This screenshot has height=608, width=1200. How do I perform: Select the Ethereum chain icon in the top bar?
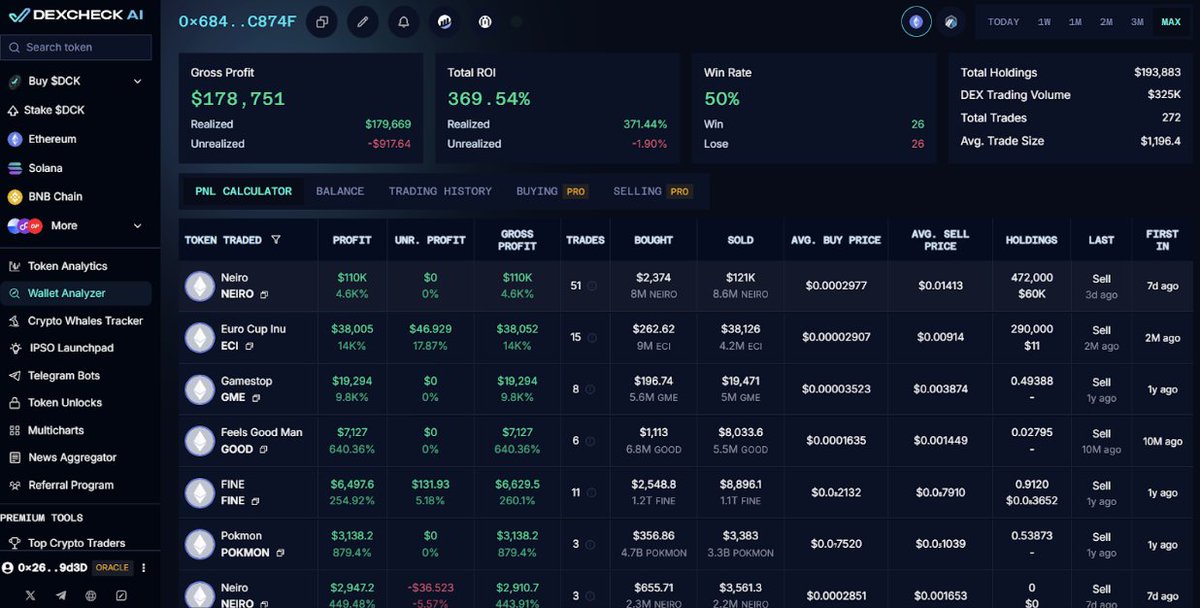(916, 21)
